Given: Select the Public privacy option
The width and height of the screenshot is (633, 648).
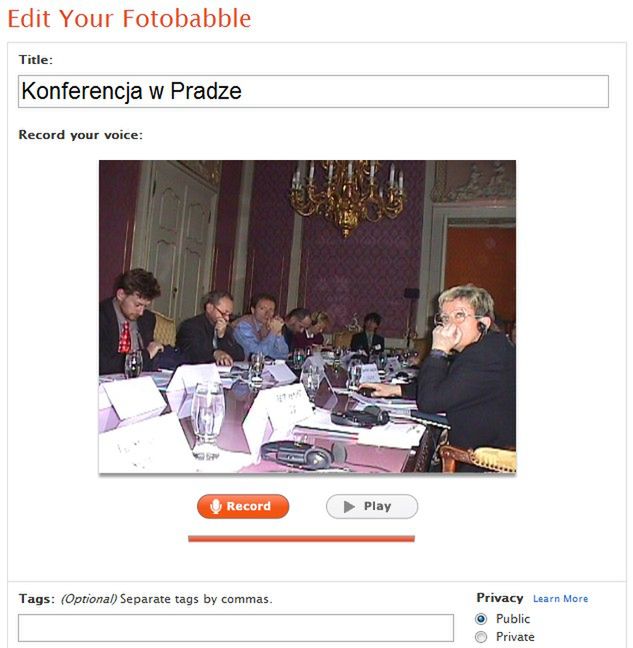Looking at the screenshot, I should click(481, 619).
